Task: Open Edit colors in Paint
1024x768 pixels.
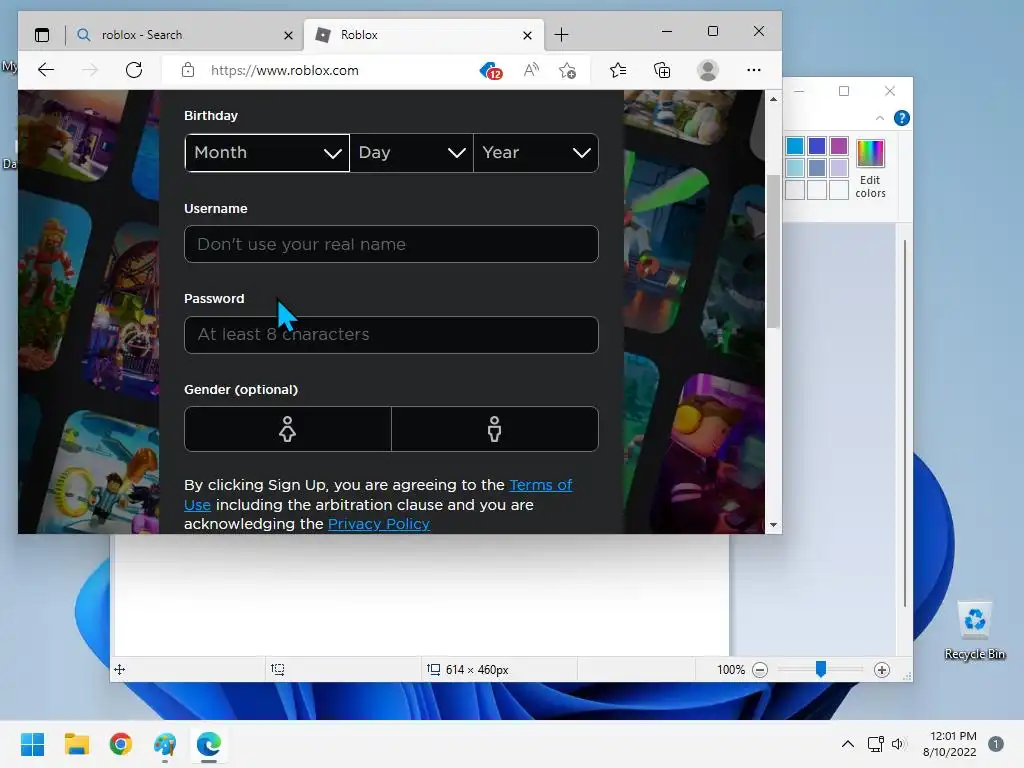Action: [870, 168]
